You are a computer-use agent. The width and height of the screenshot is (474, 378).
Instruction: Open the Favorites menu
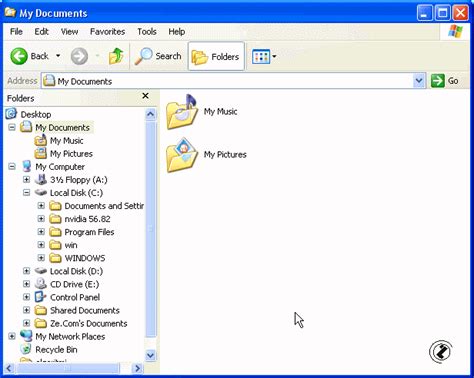click(x=107, y=32)
